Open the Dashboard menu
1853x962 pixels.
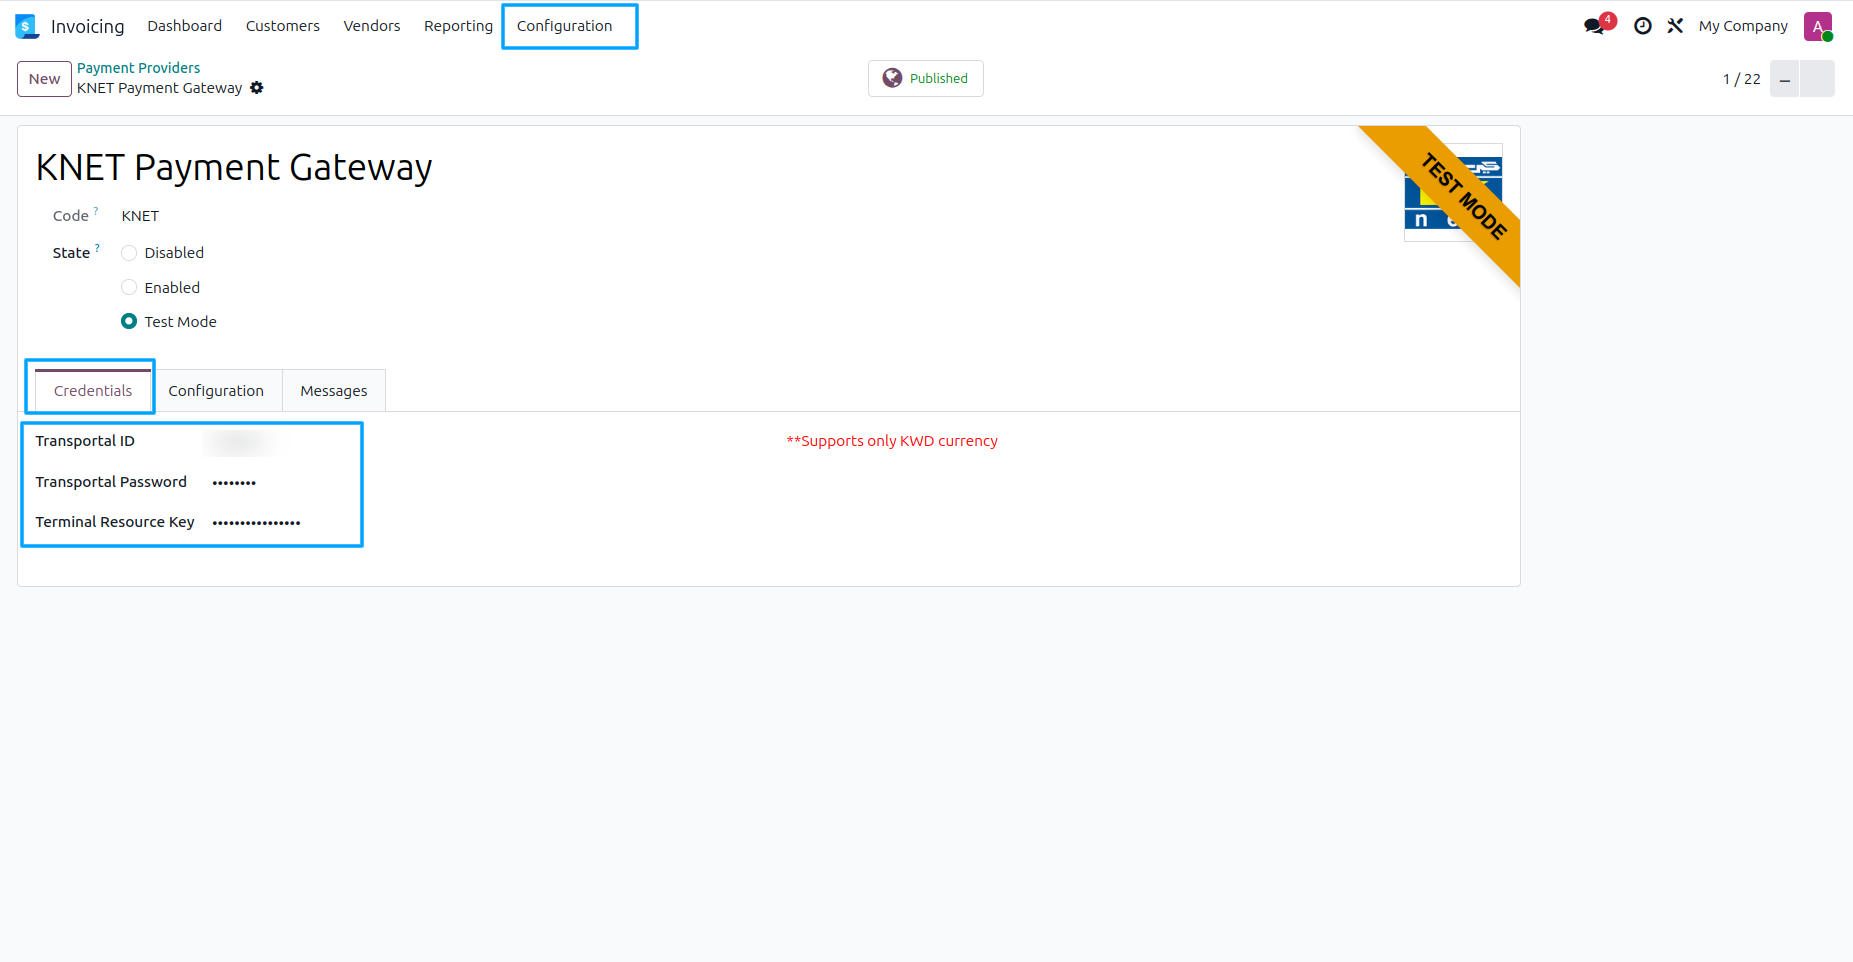tap(185, 26)
